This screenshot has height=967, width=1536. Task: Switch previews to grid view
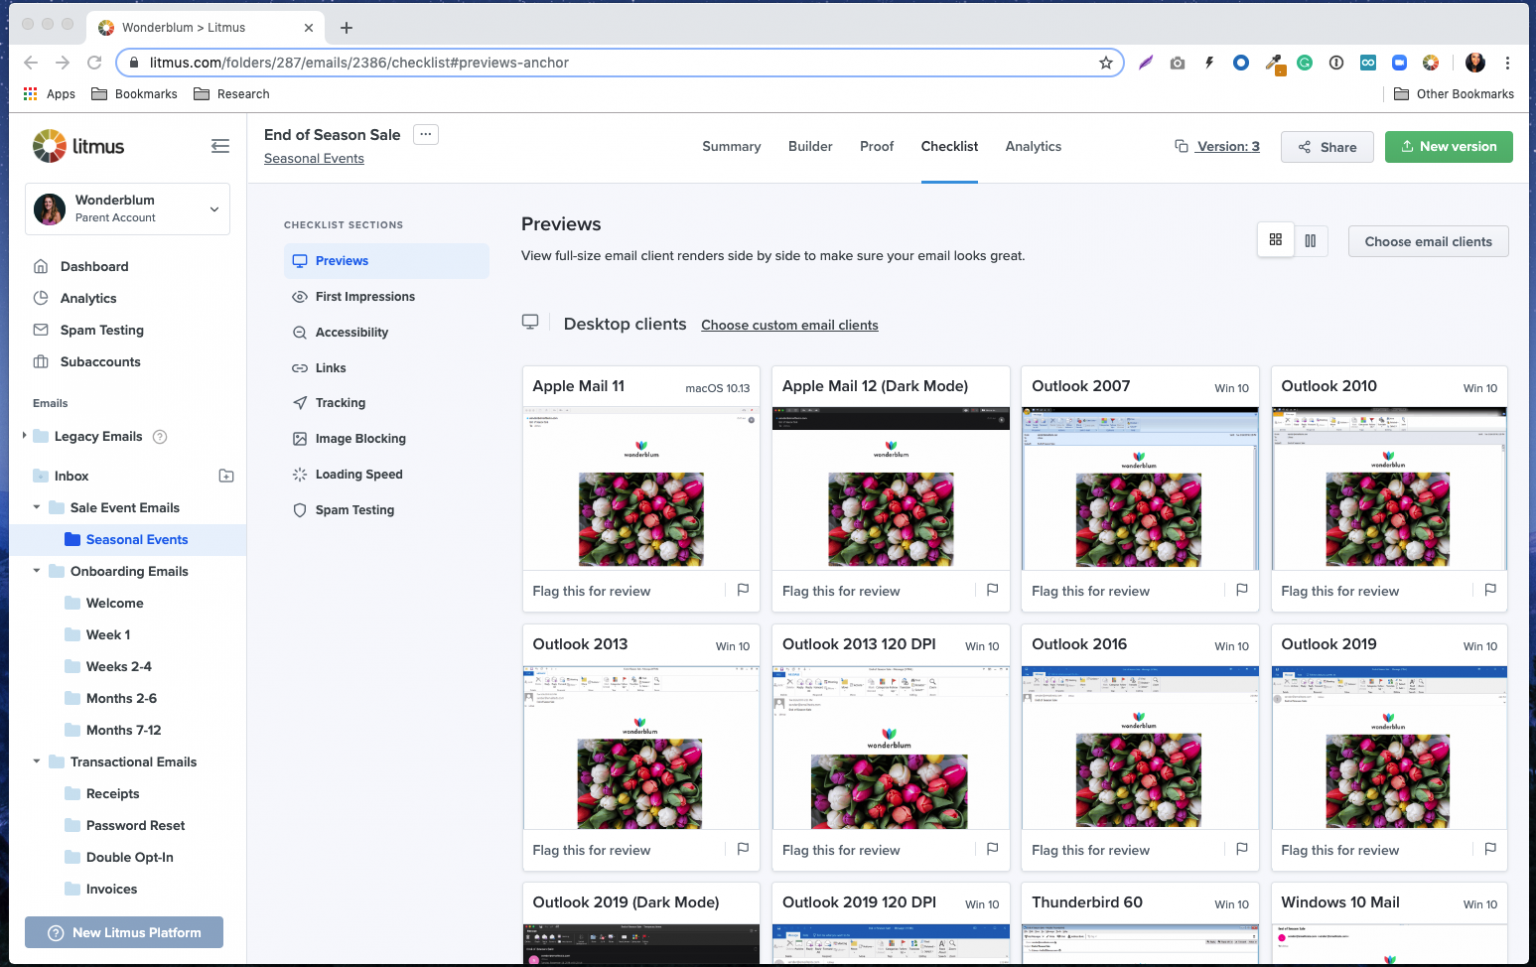[1275, 240]
